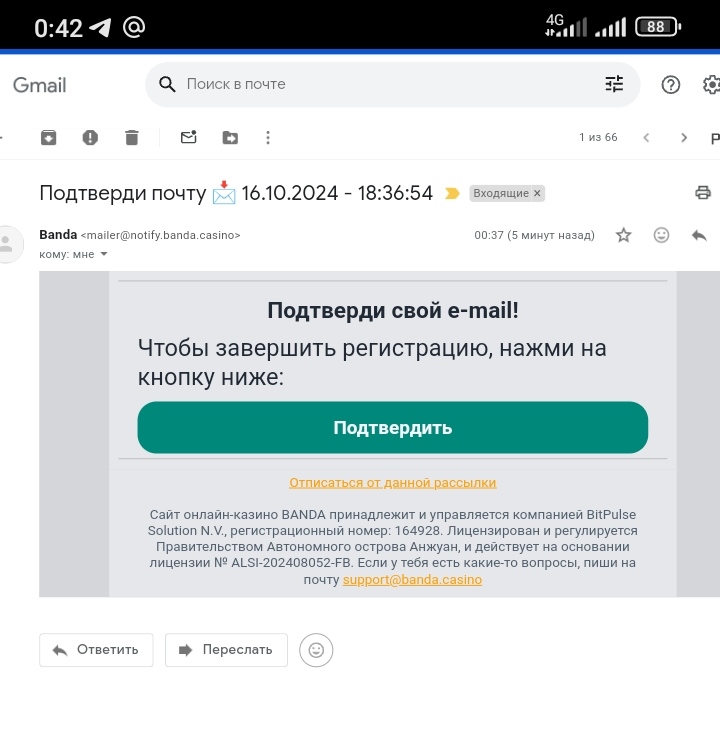Click the '00:37 (5 минут назад)' timestamp
Viewport: 720px width, 740px height.
tap(534, 235)
